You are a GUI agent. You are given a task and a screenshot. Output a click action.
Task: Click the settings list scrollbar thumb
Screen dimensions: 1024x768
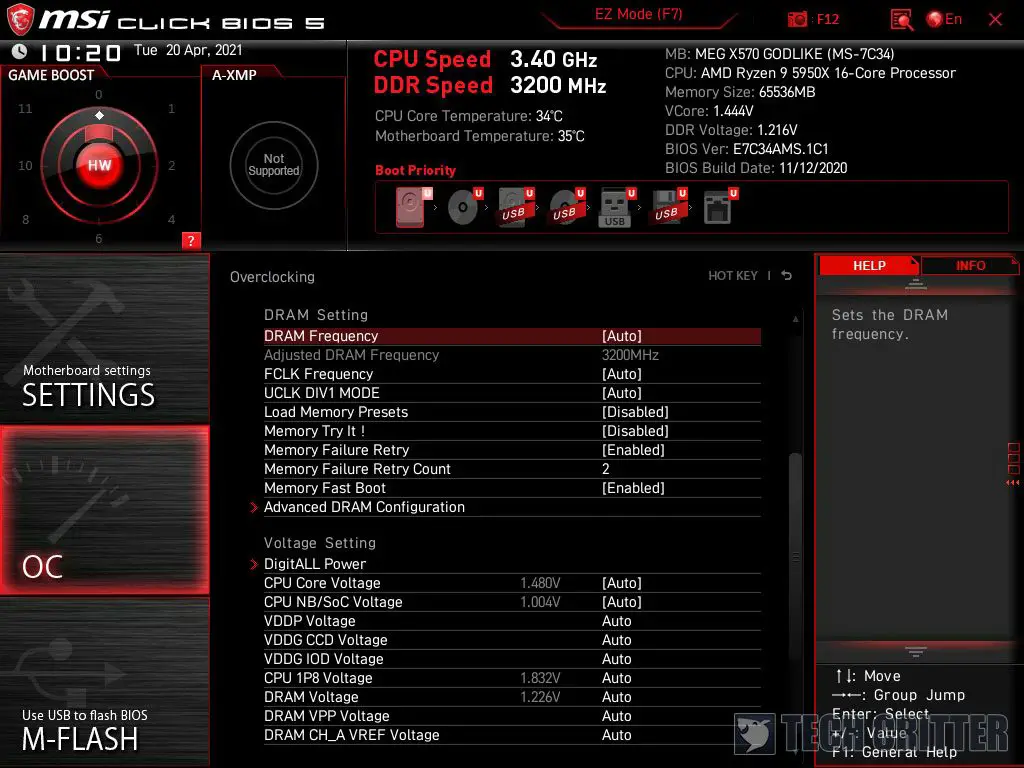pyautogui.click(x=795, y=555)
